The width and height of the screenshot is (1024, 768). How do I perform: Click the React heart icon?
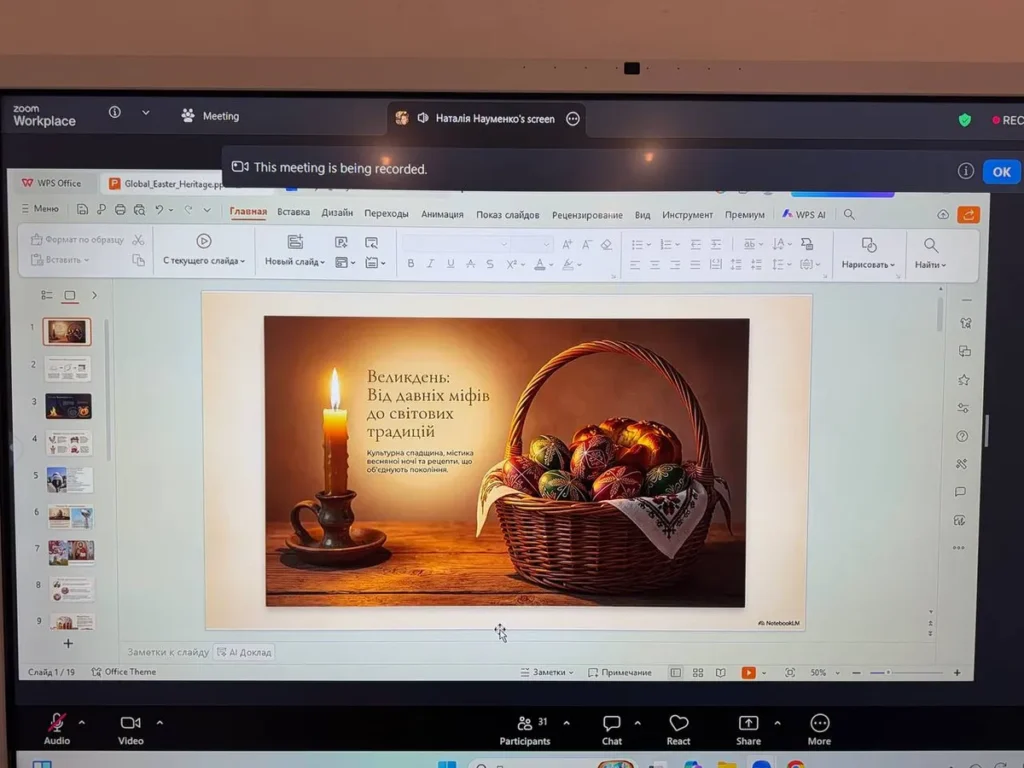[x=678, y=724]
